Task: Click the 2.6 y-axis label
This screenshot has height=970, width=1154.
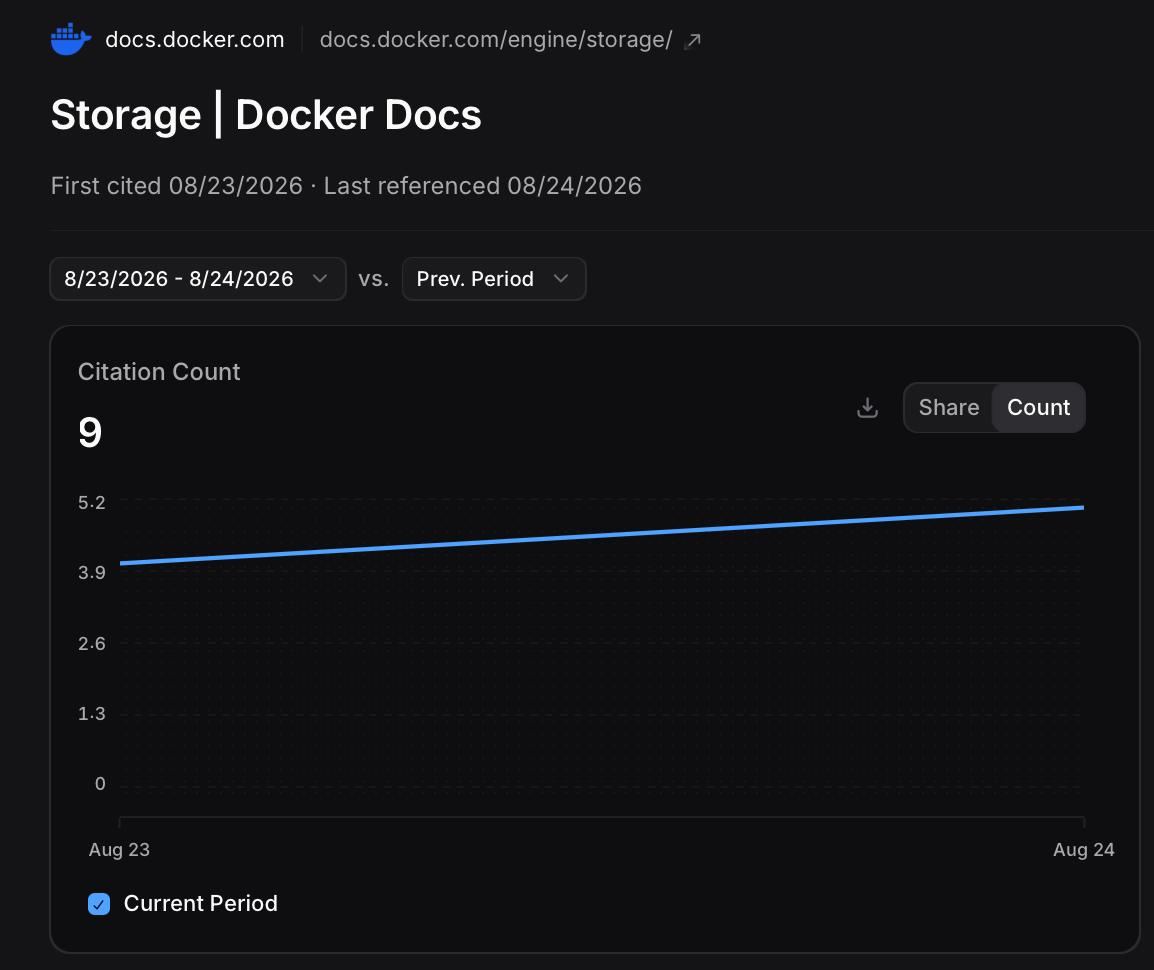Action: (92, 644)
